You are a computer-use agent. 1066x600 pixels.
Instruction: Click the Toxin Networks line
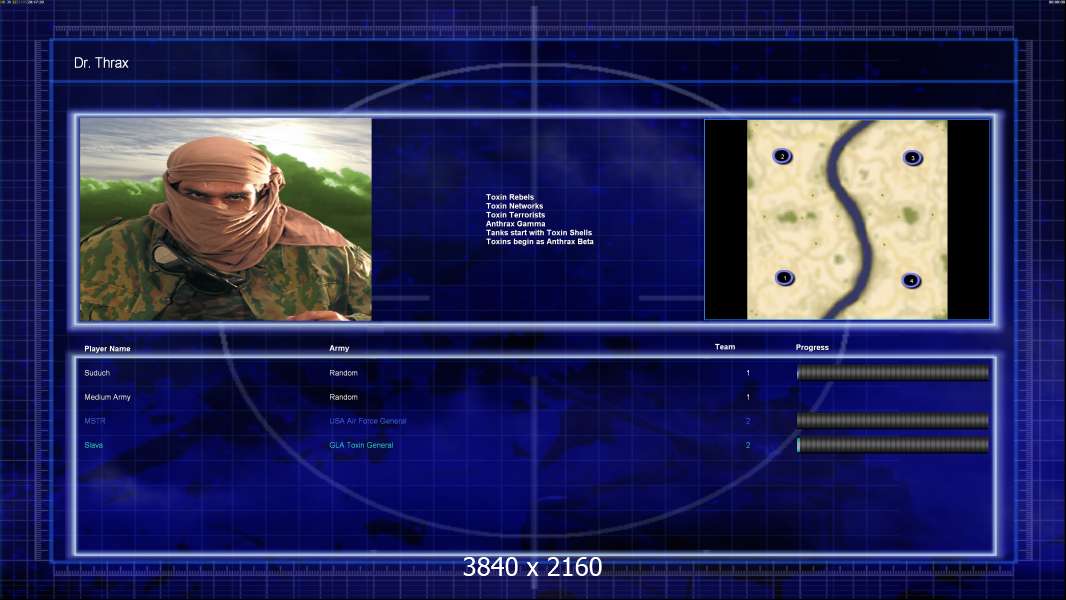pos(515,206)
